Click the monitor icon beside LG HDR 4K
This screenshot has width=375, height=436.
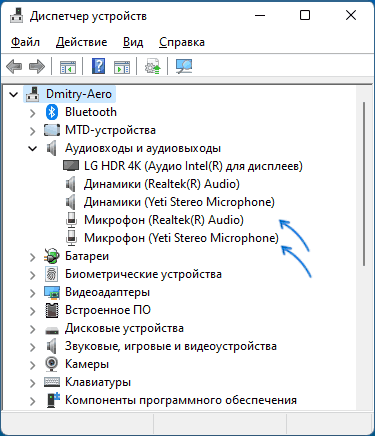pos(71,166)
